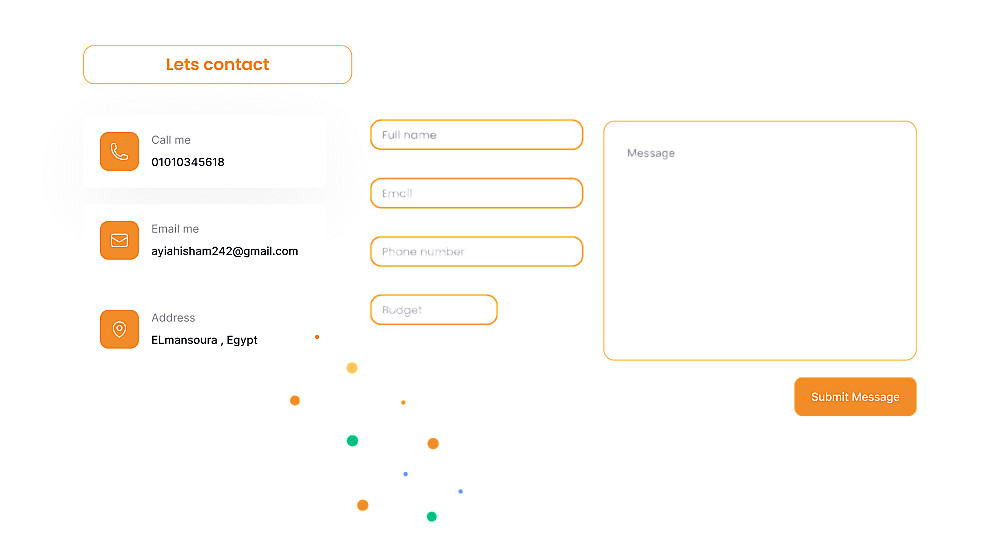Click the Email me label
This screenshot has height=548, width=1000.
point(175,229)
